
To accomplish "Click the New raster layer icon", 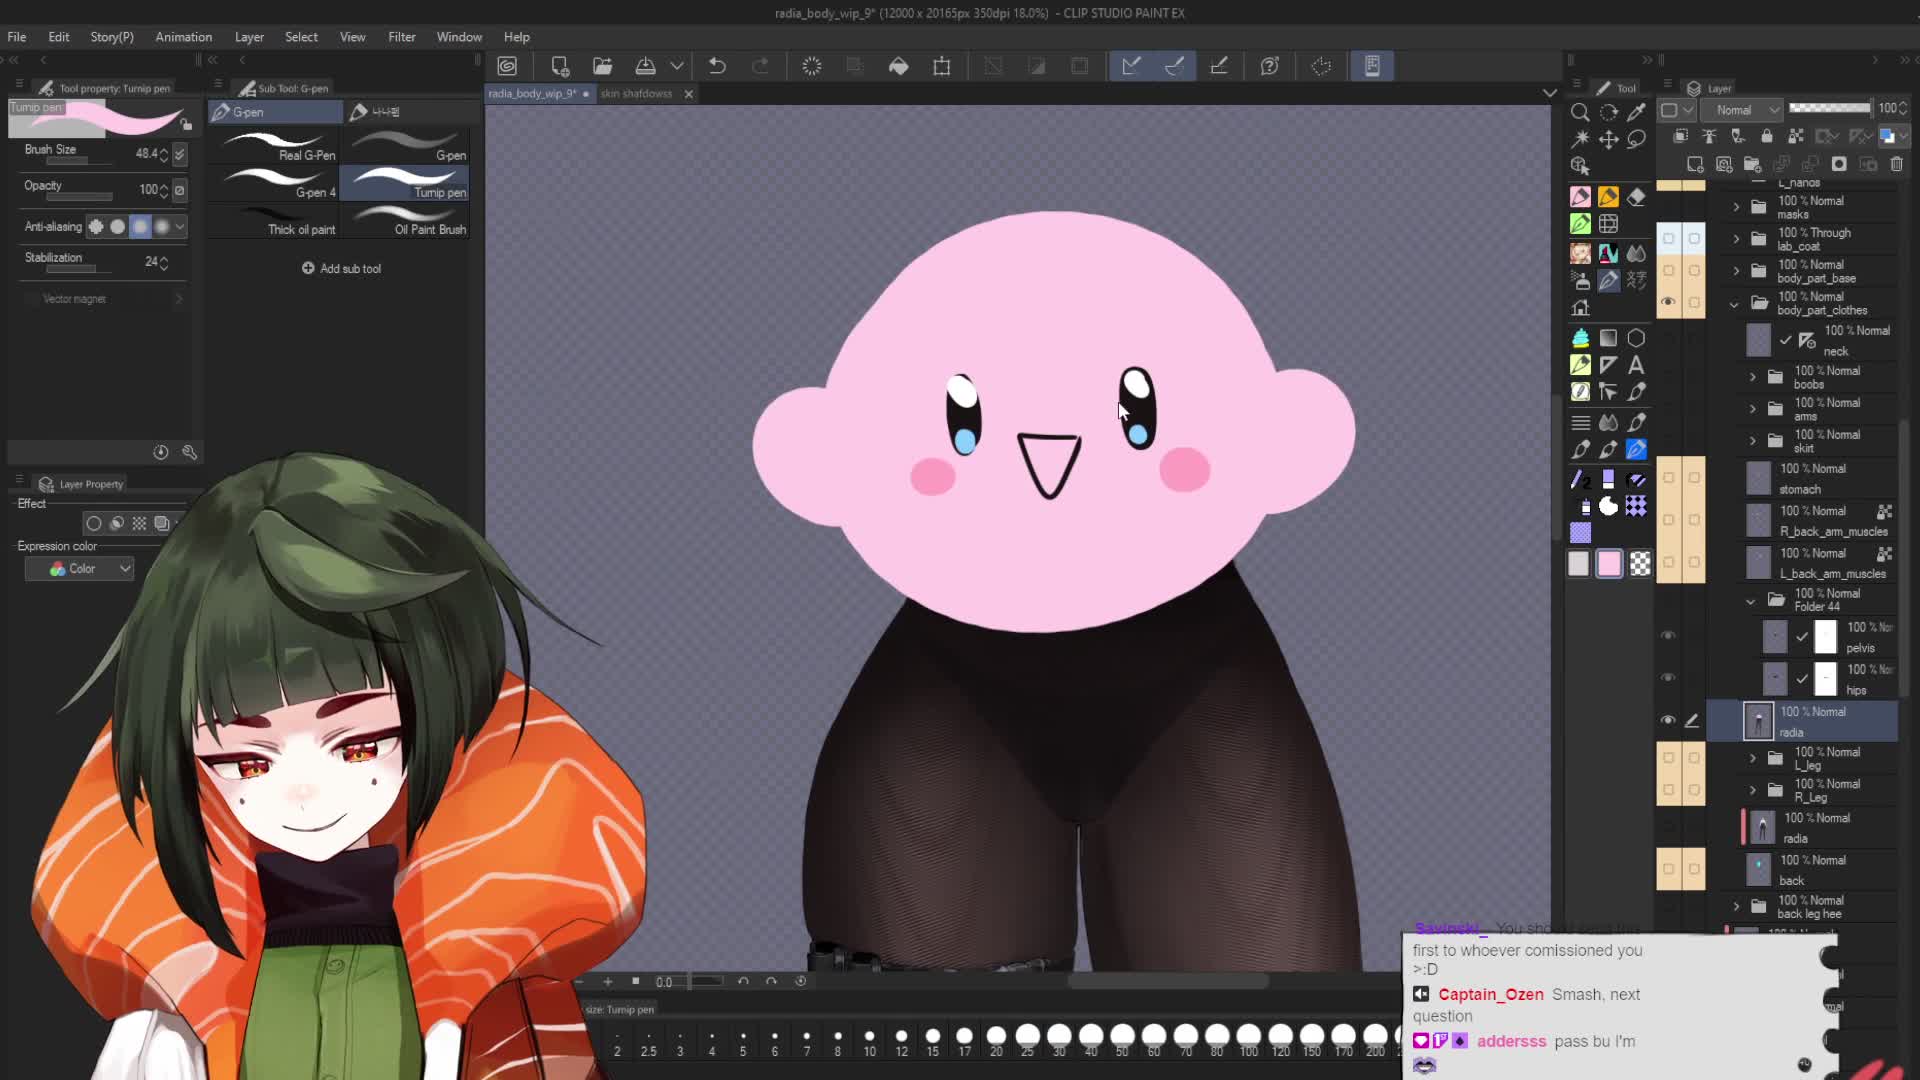I will point(1694,164).
